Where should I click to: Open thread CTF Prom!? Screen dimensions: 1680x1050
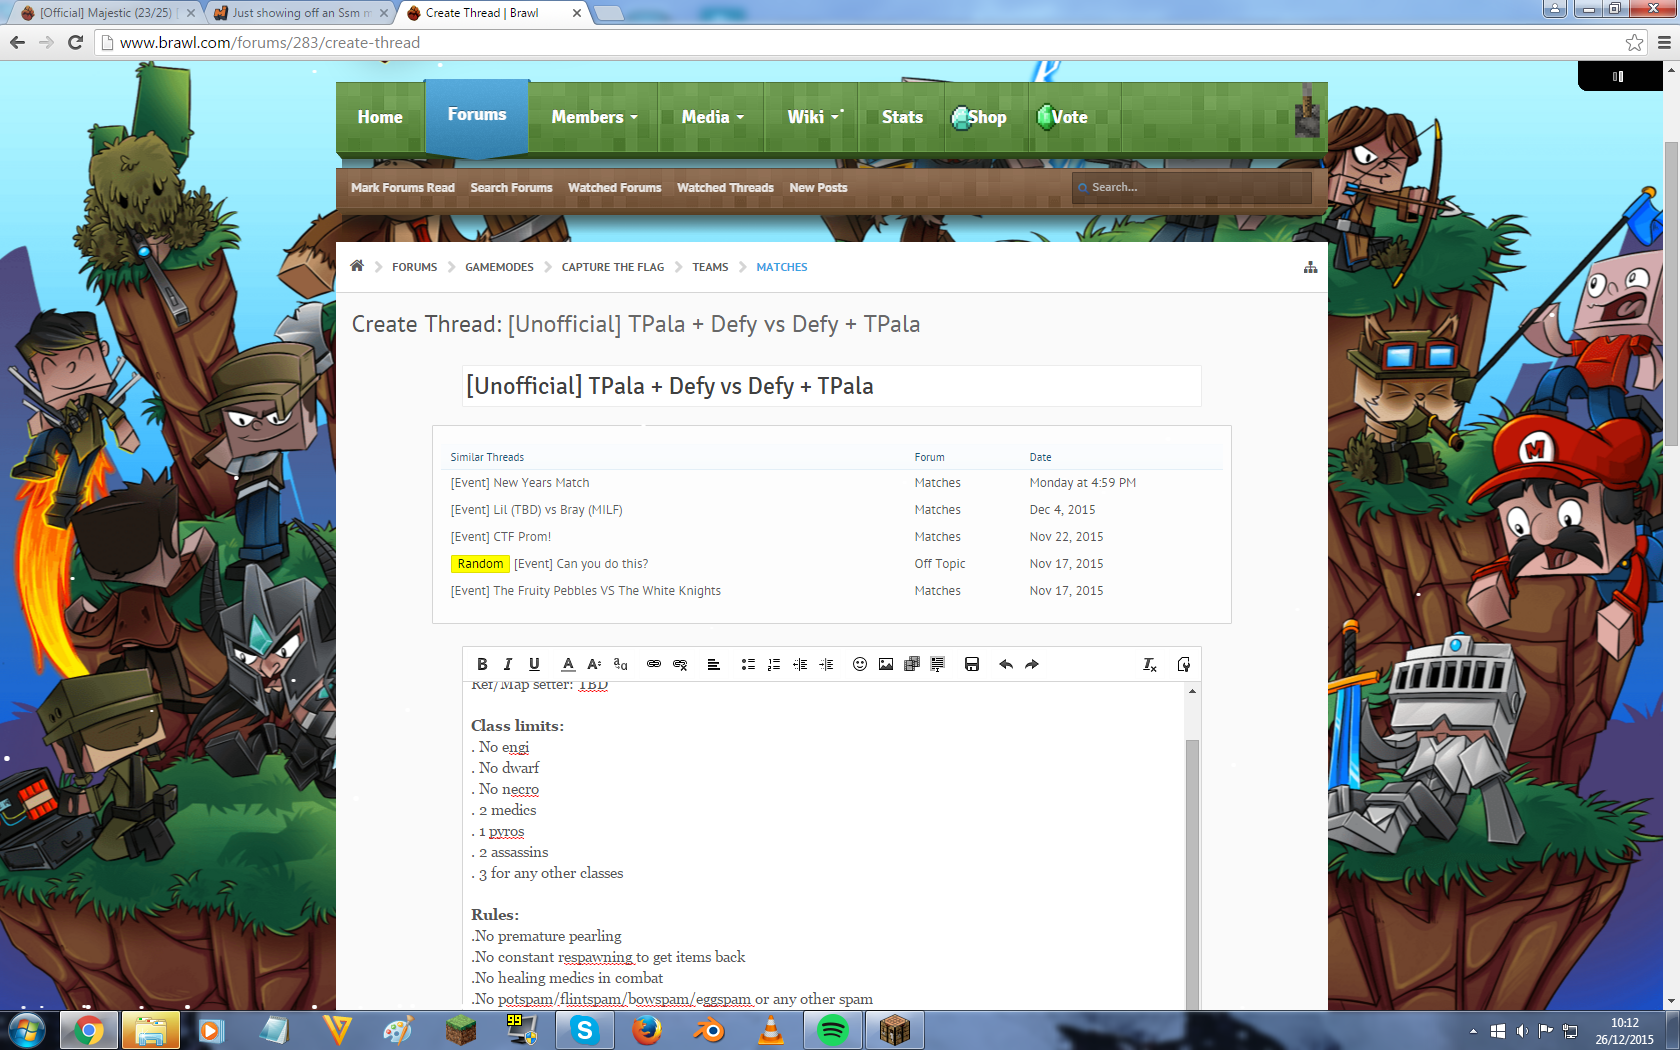501,537
